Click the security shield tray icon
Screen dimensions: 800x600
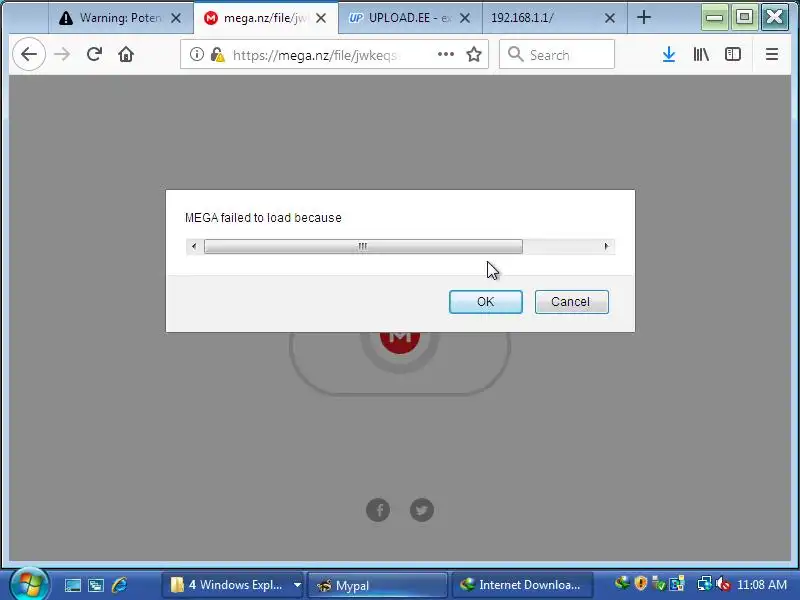coord(641,583)
